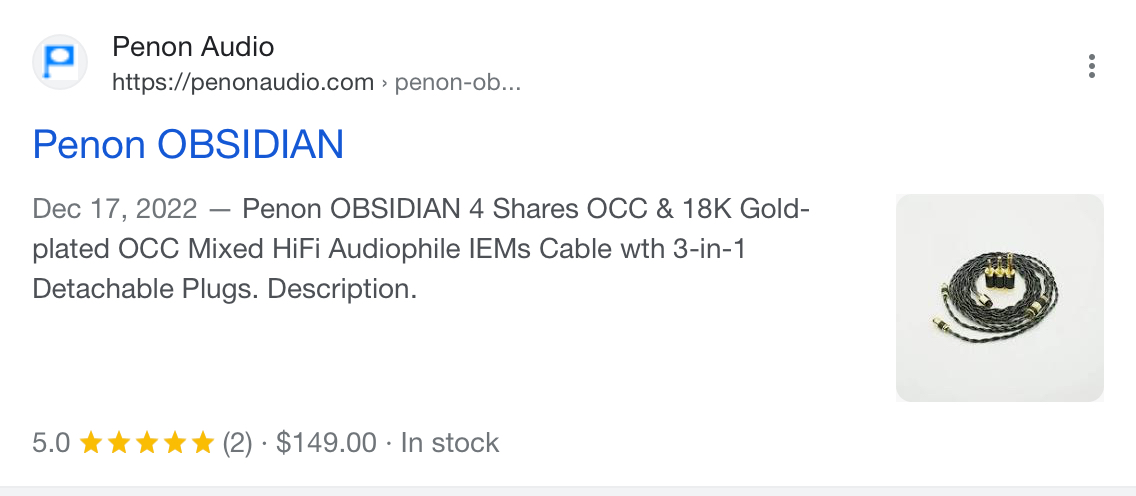Click the Detachable Plugs. Description. snippet line

(x=225, y=290)
